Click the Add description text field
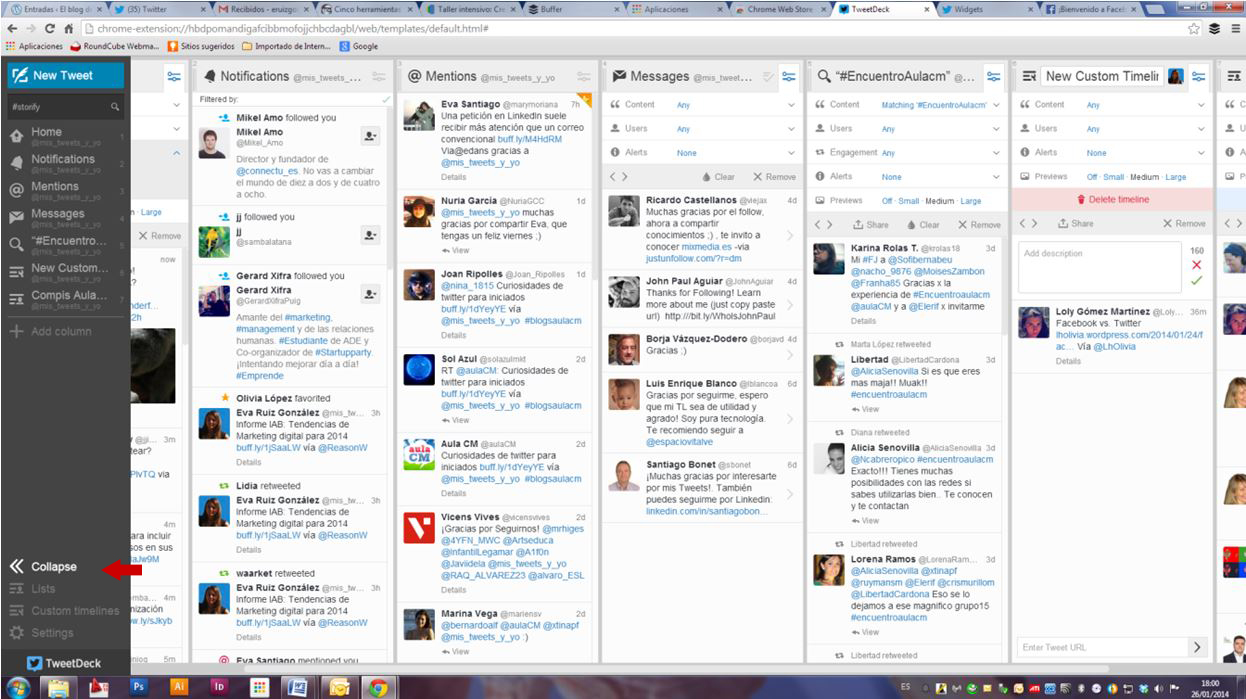The height and width of the screenshot is (699, 1246). point(1099,267)
